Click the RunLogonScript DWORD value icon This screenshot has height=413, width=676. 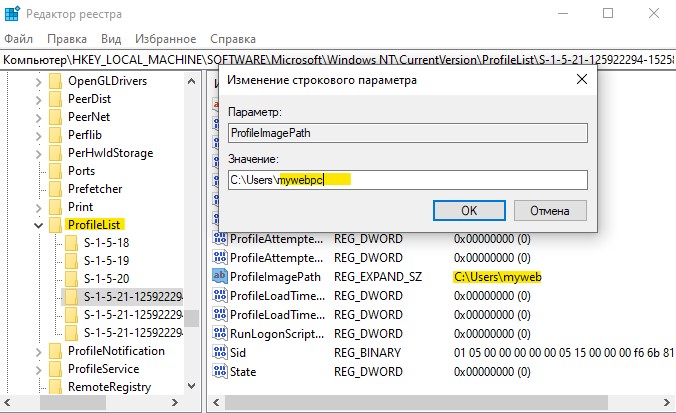coord(220,333)
